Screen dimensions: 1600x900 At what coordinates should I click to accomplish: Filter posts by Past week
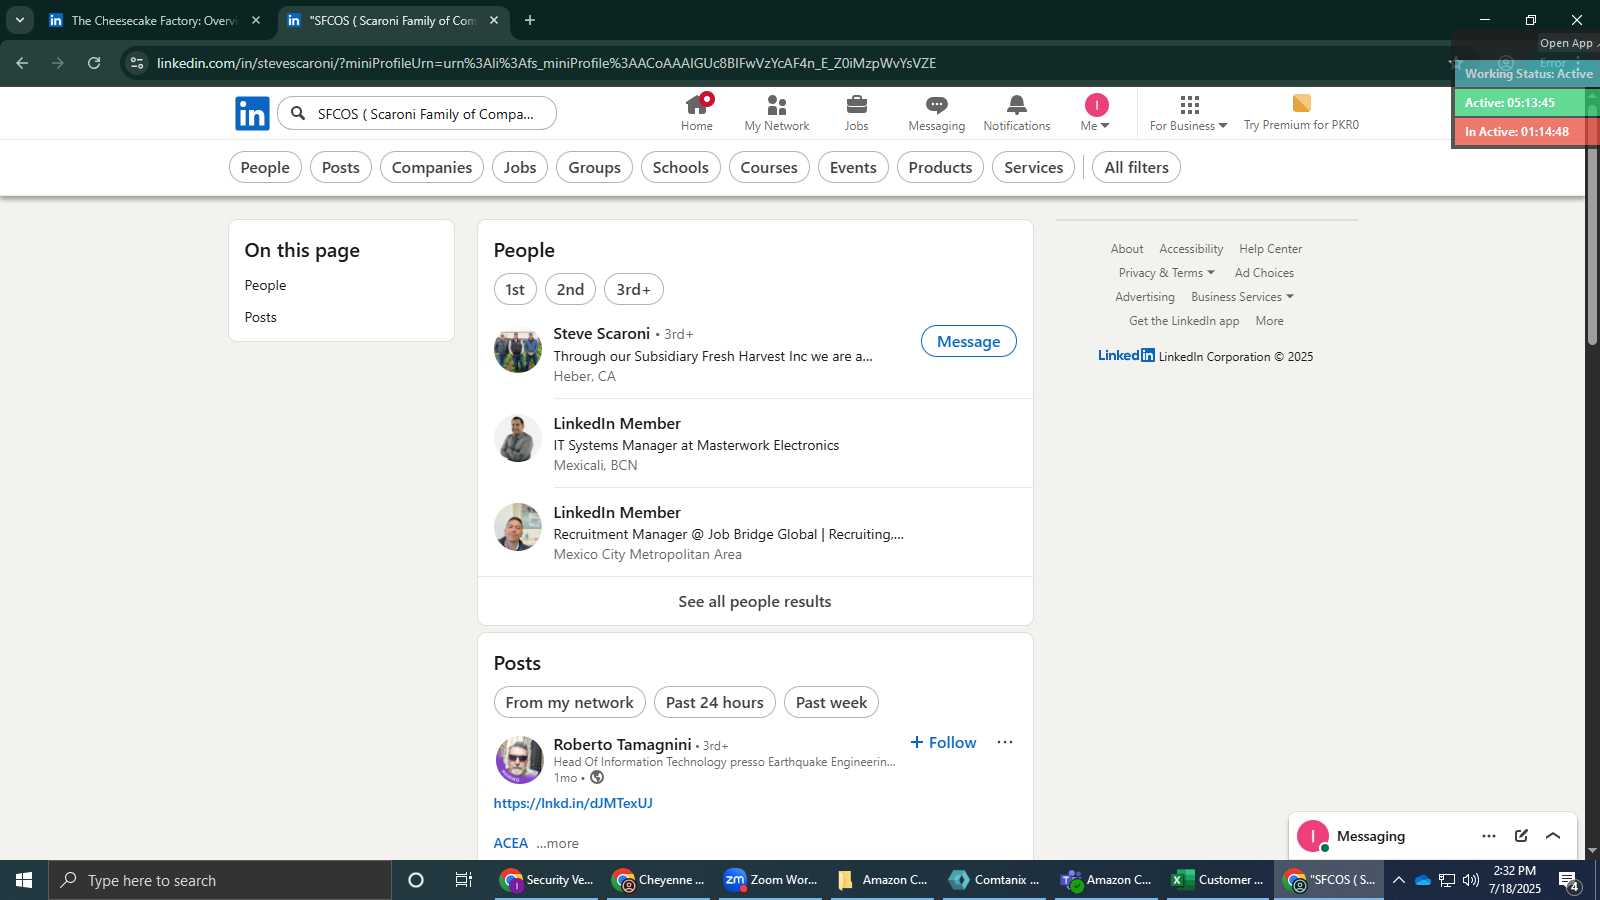click(831, 702)
